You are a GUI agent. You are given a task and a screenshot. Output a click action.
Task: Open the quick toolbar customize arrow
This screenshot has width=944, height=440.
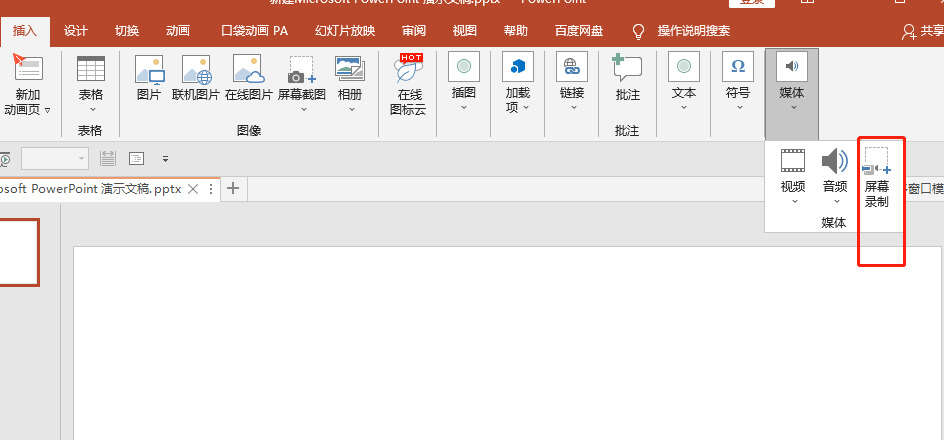click(x=166, y=160)
